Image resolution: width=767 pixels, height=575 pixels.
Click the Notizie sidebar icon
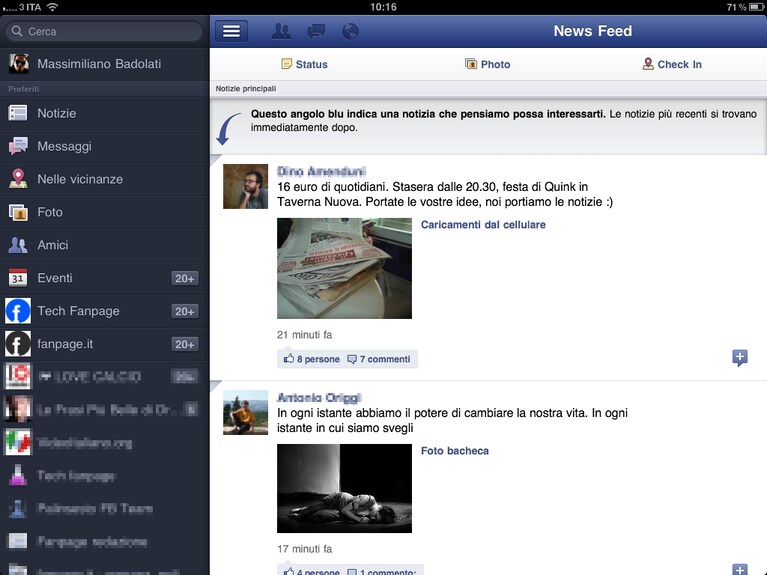tap(18, 113)
